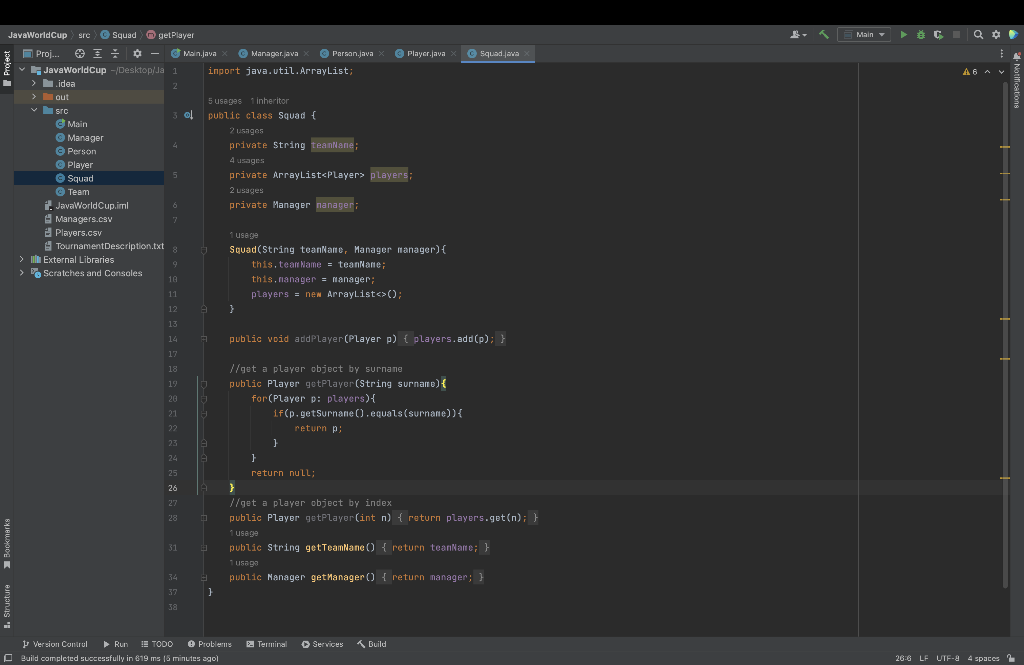Expand the out folder
The width and height of the screenshot is (1024, 665).
click(x=34, y=97)
